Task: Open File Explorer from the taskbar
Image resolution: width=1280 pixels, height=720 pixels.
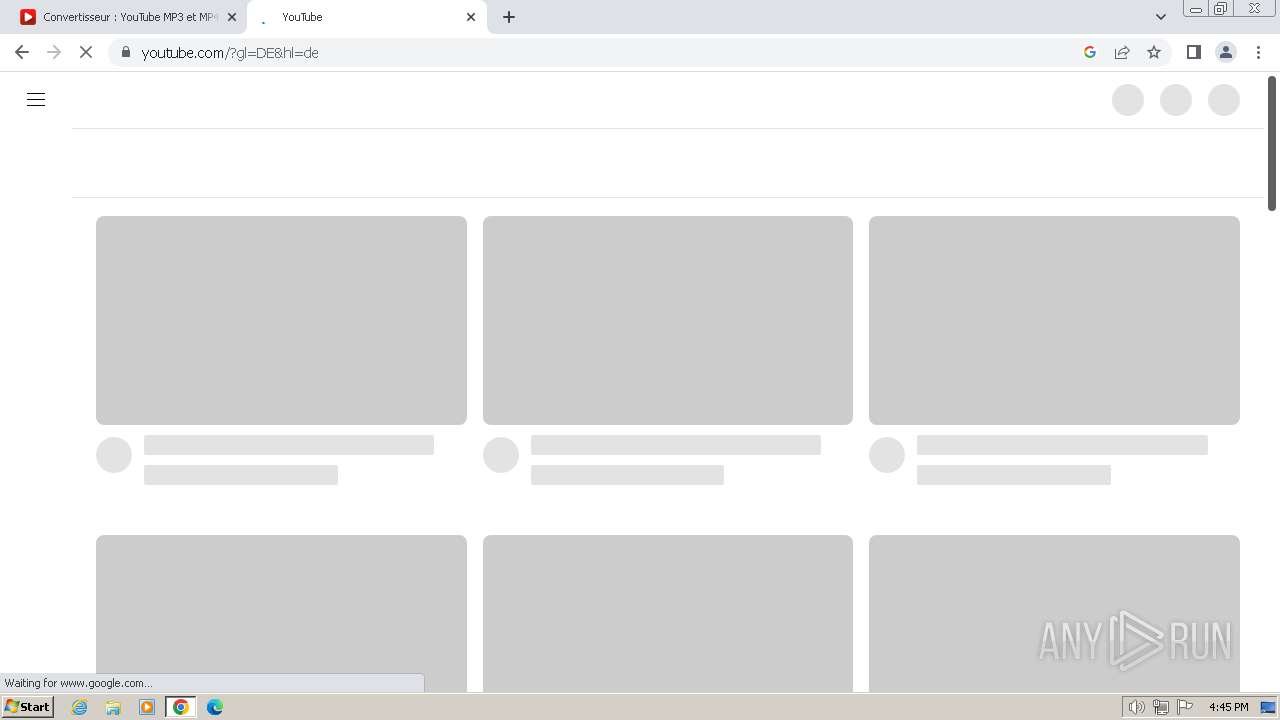Action: [x=113, y=707]
